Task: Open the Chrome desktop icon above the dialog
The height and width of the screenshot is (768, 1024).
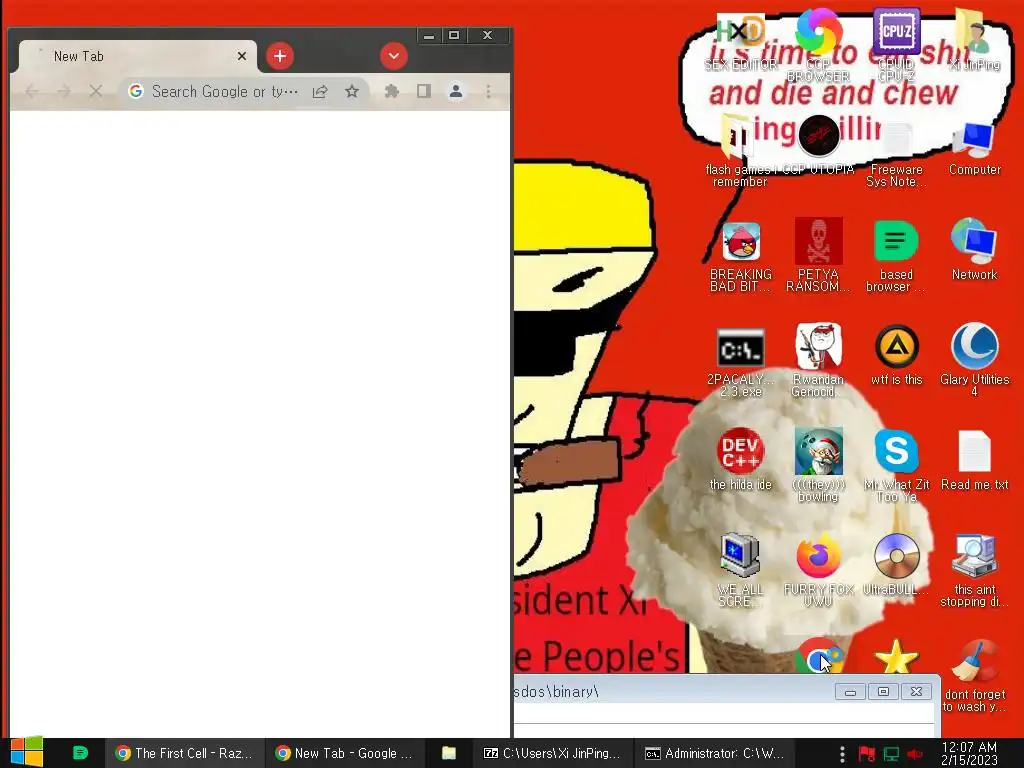Action: tap(818, 656)
